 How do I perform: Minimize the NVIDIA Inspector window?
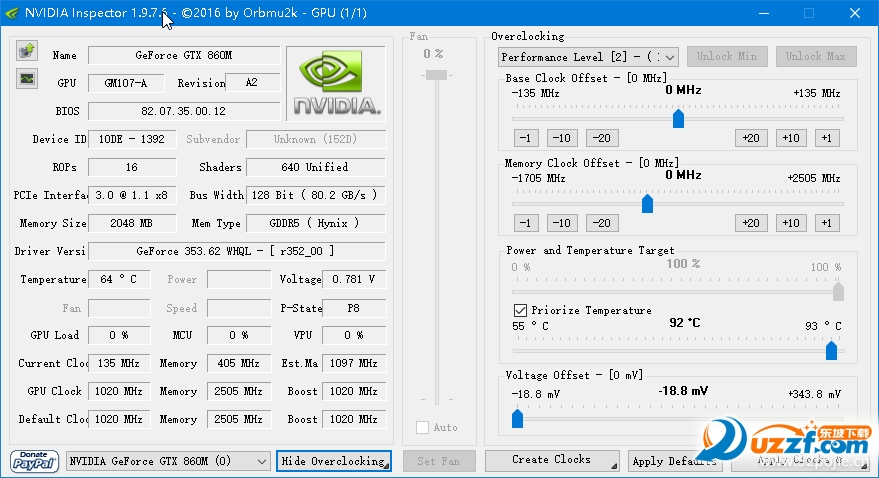(x=764, y=13)
